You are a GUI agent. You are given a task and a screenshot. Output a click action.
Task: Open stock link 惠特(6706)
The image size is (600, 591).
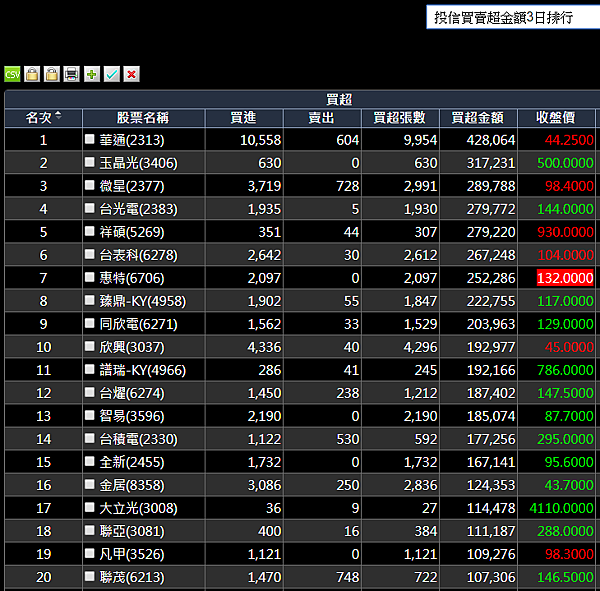[132, 278]
